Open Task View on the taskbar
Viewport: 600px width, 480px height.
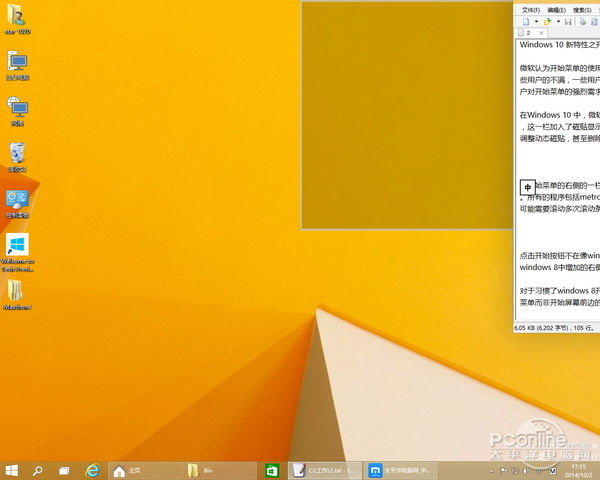[63, 469]
